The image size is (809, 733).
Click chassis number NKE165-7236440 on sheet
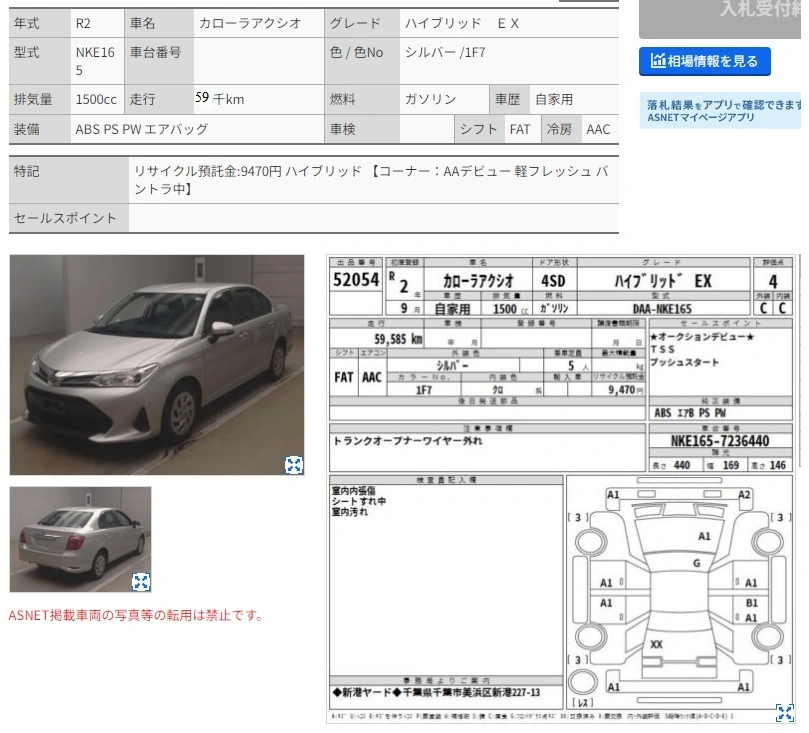click(x=720, y=441)
